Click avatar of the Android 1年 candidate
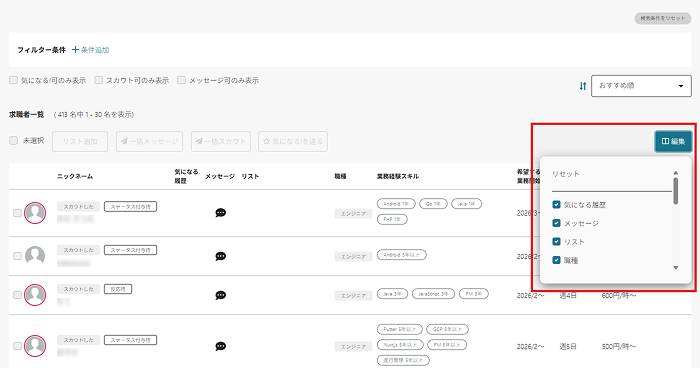This screenshot has height=368, width=700. [x=35, y=213]
